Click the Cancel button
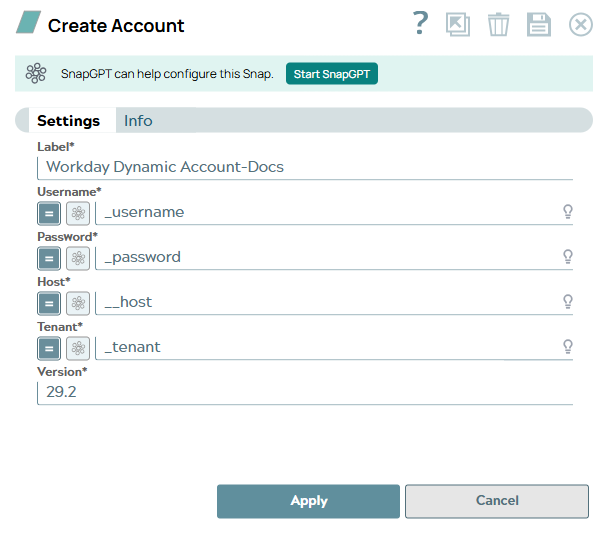 point(497,501)
